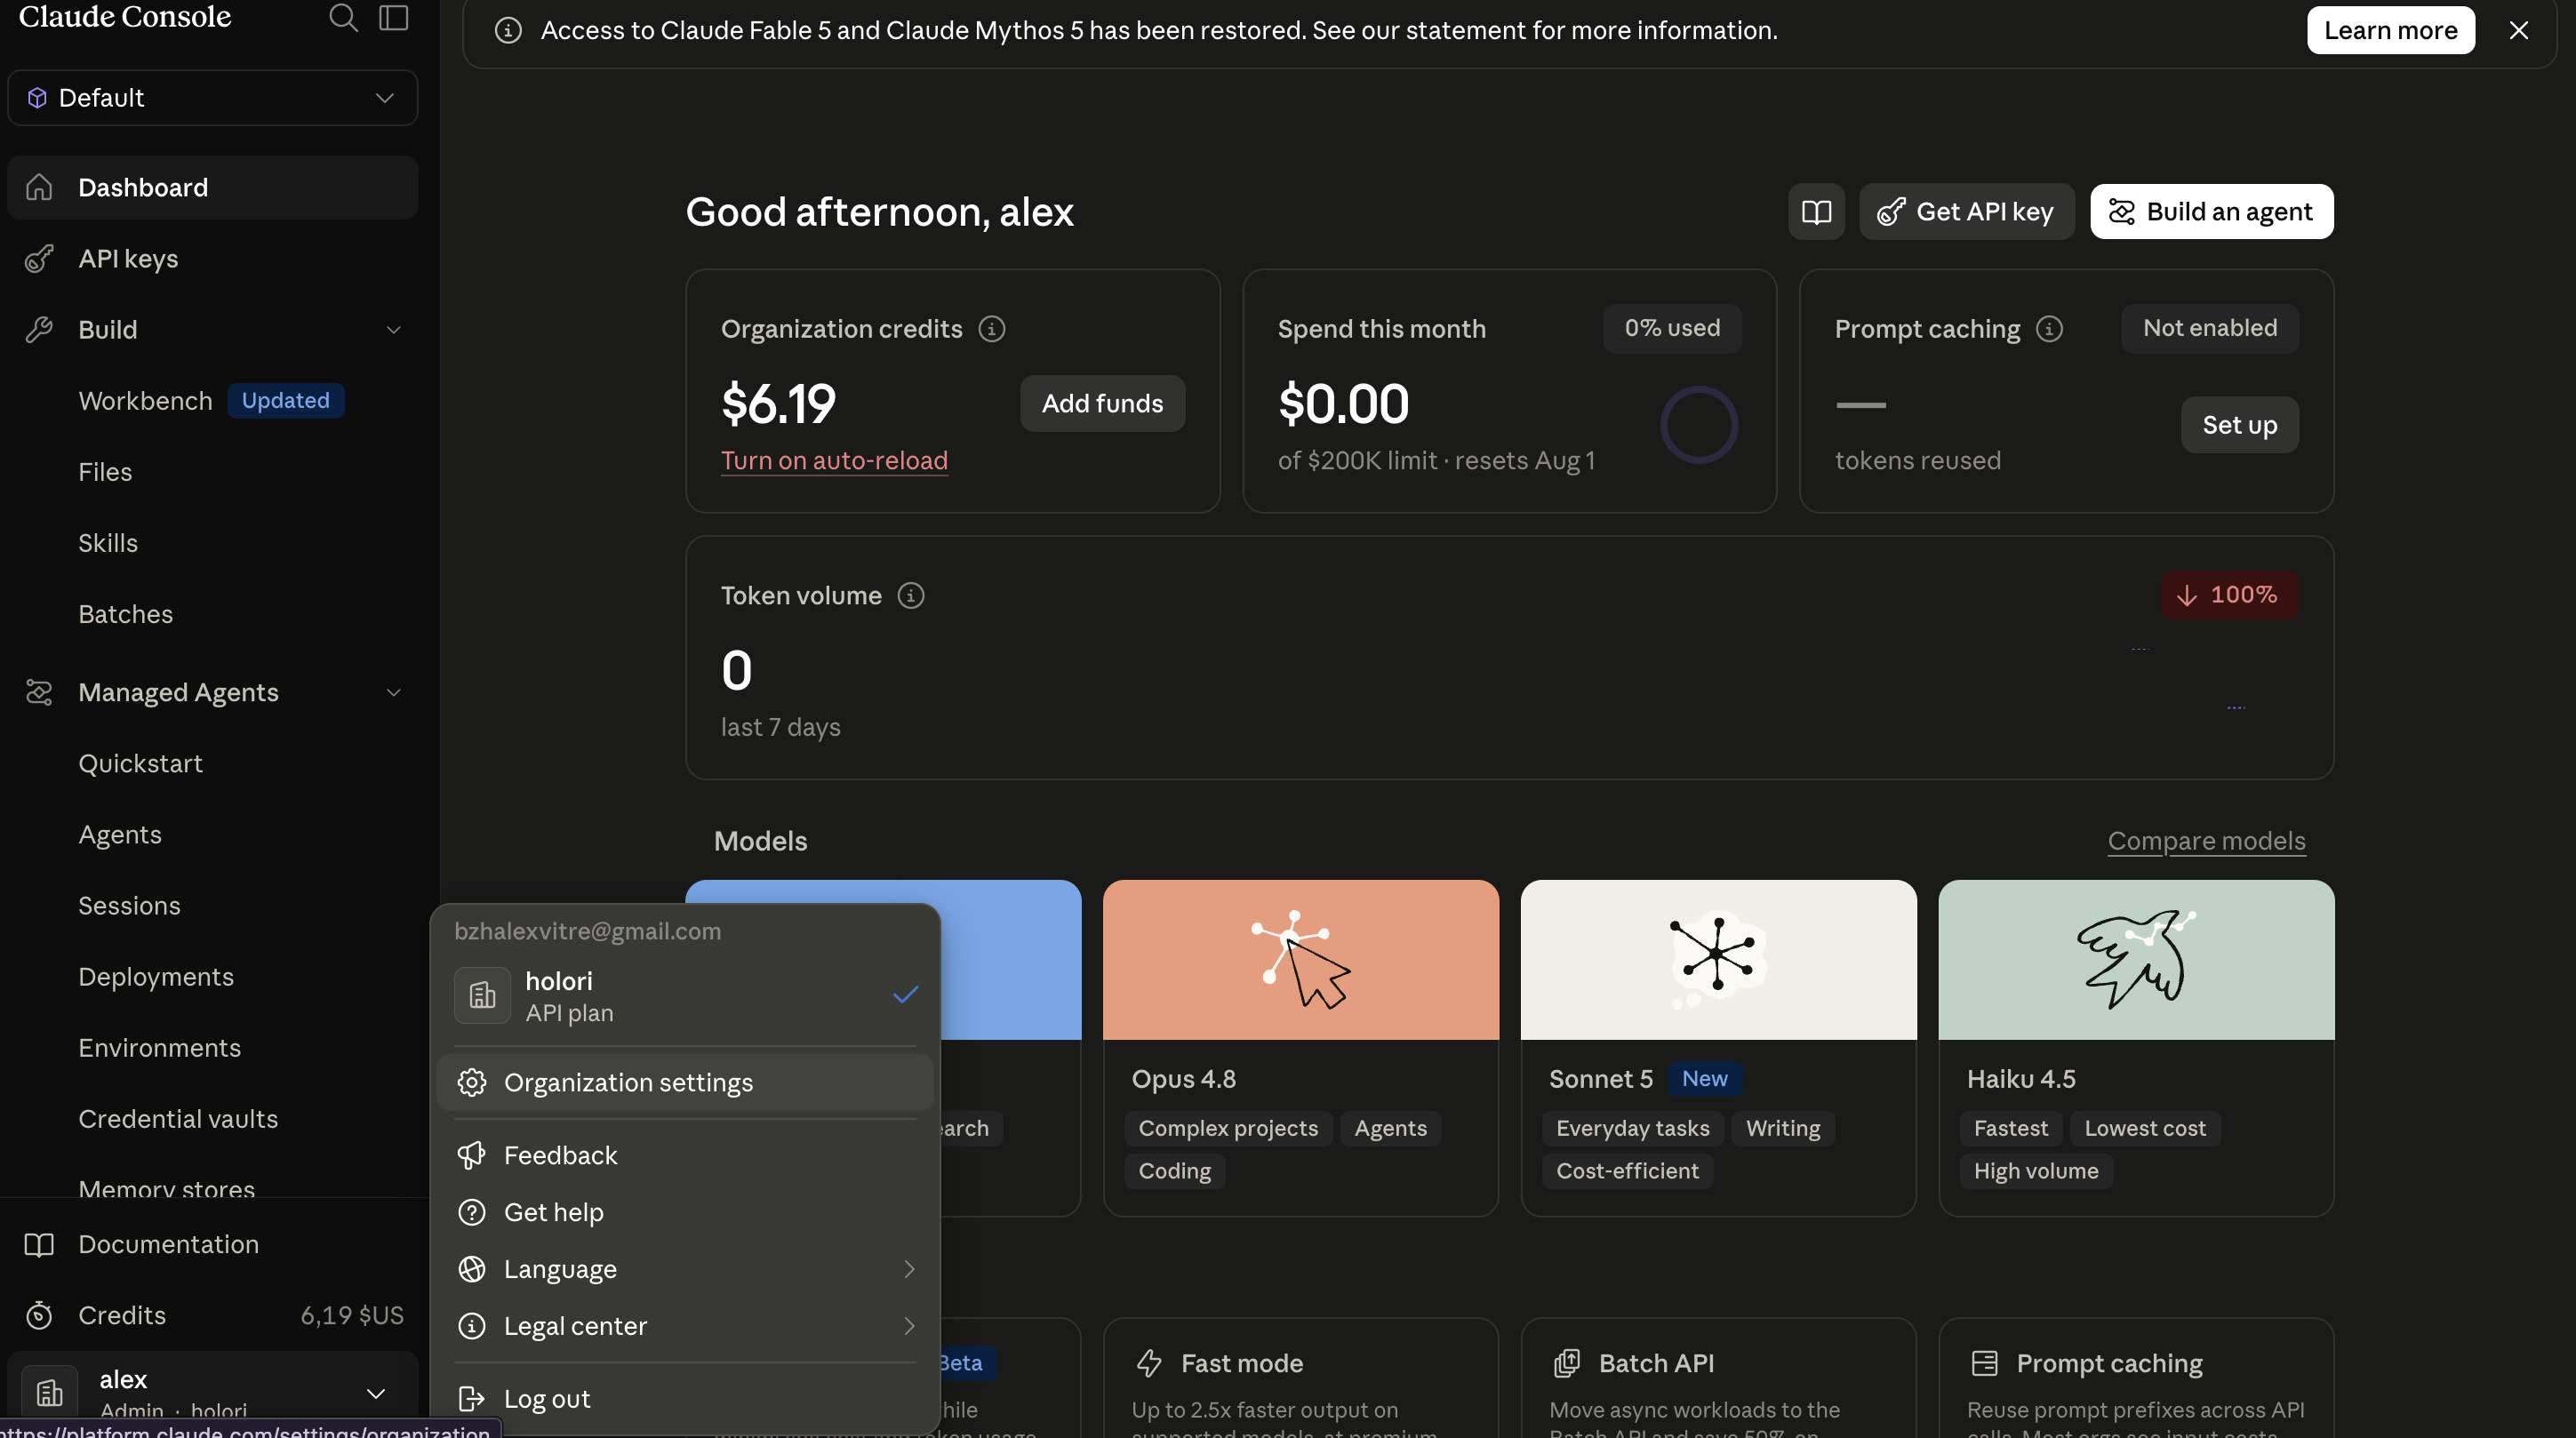2576x1438 pixels.
Task: Open API keys page
Action: pyautogui.click(x=212, y=258)
